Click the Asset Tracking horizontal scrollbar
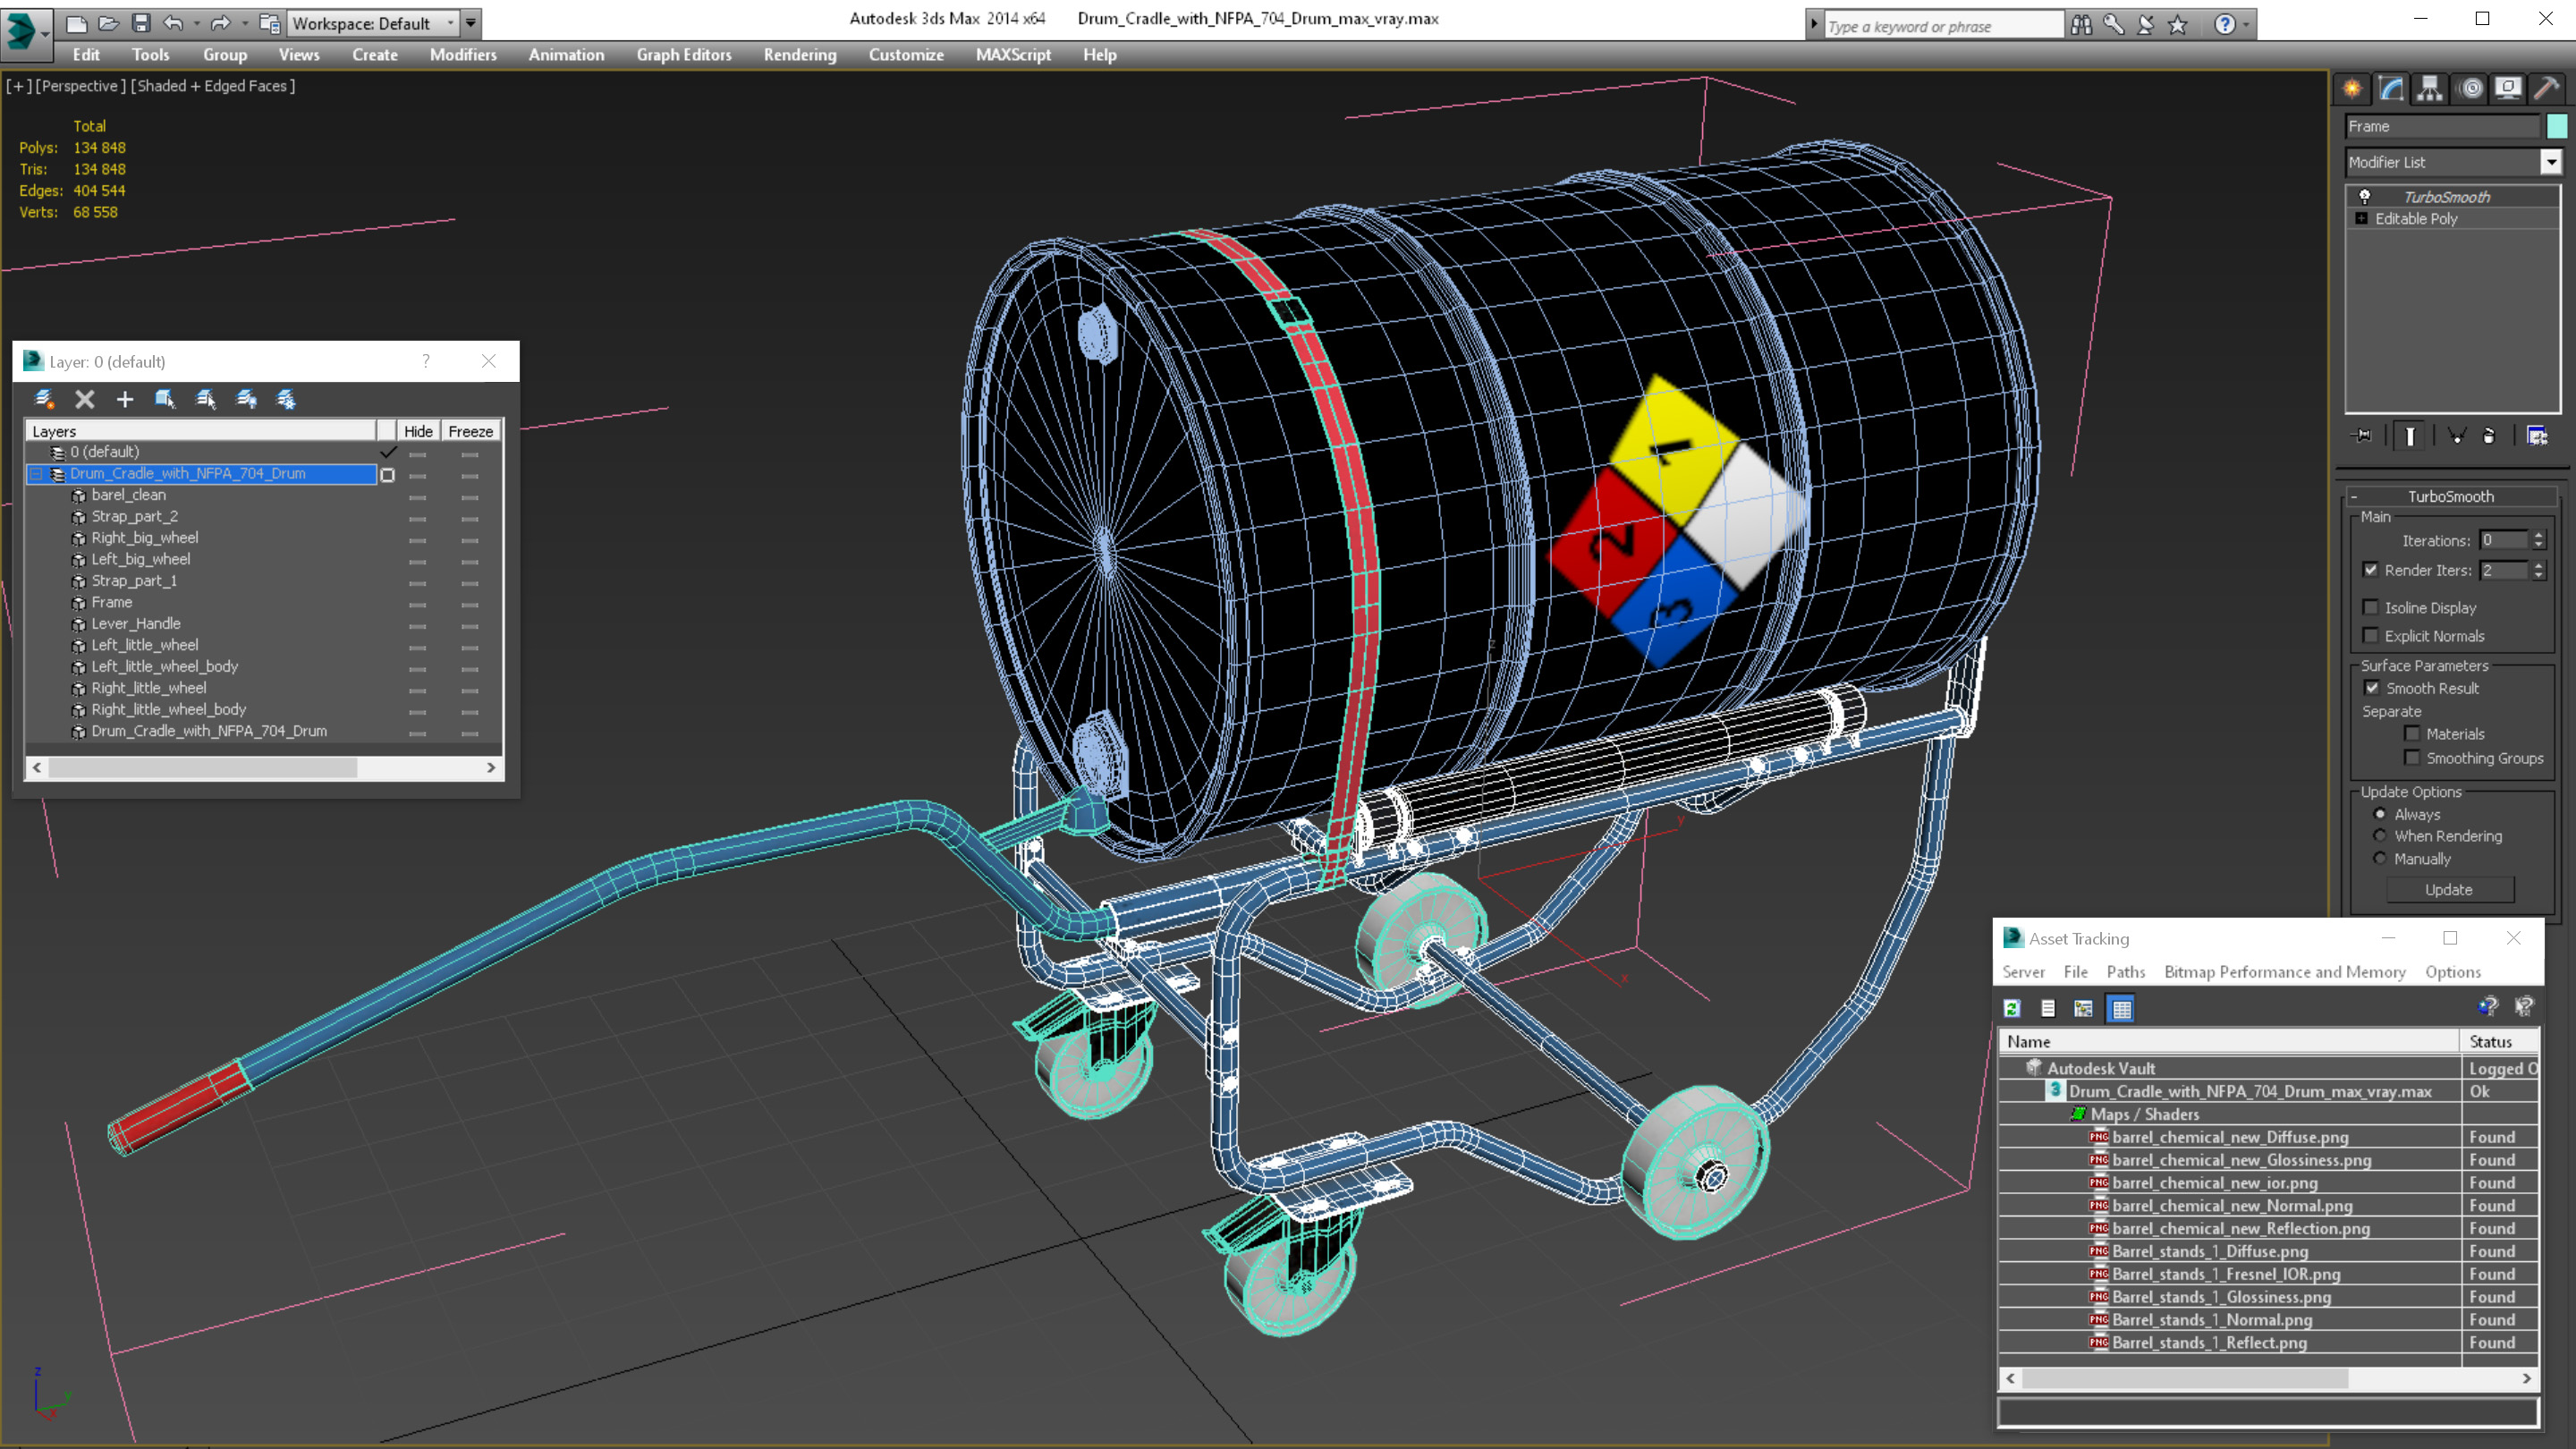The height and width of the screenshot is (1449, 2576). pyautogui.click(x=2268, y=1379)
